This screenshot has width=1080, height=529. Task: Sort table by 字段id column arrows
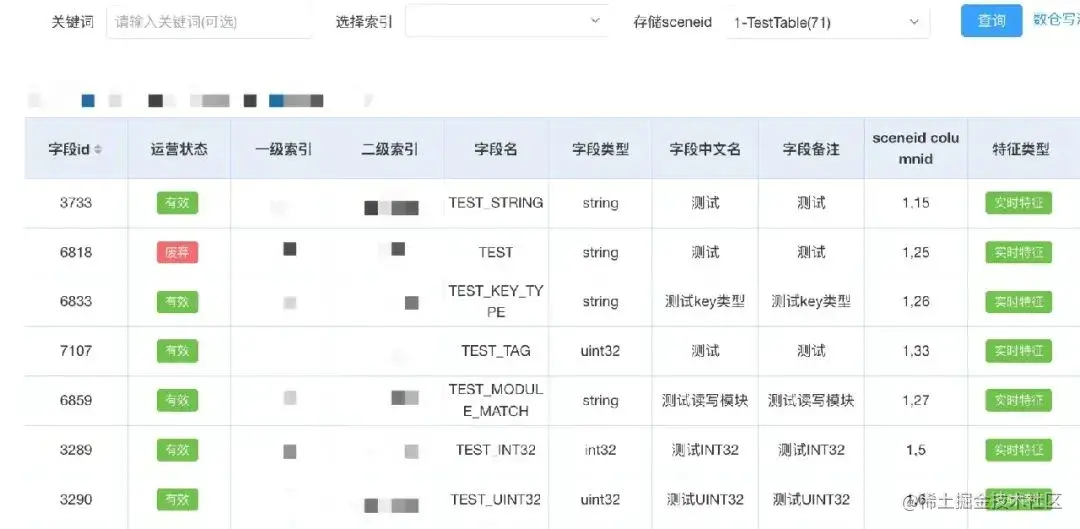98,149
